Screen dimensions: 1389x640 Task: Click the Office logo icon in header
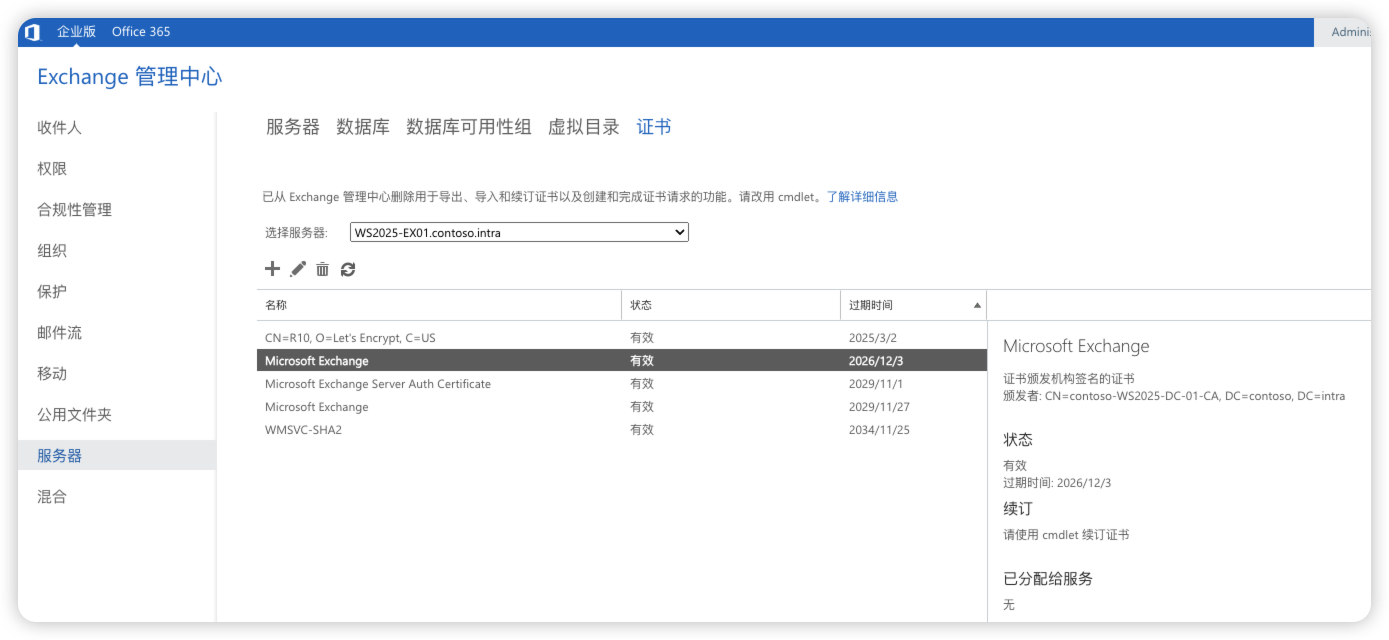[32, 32]
